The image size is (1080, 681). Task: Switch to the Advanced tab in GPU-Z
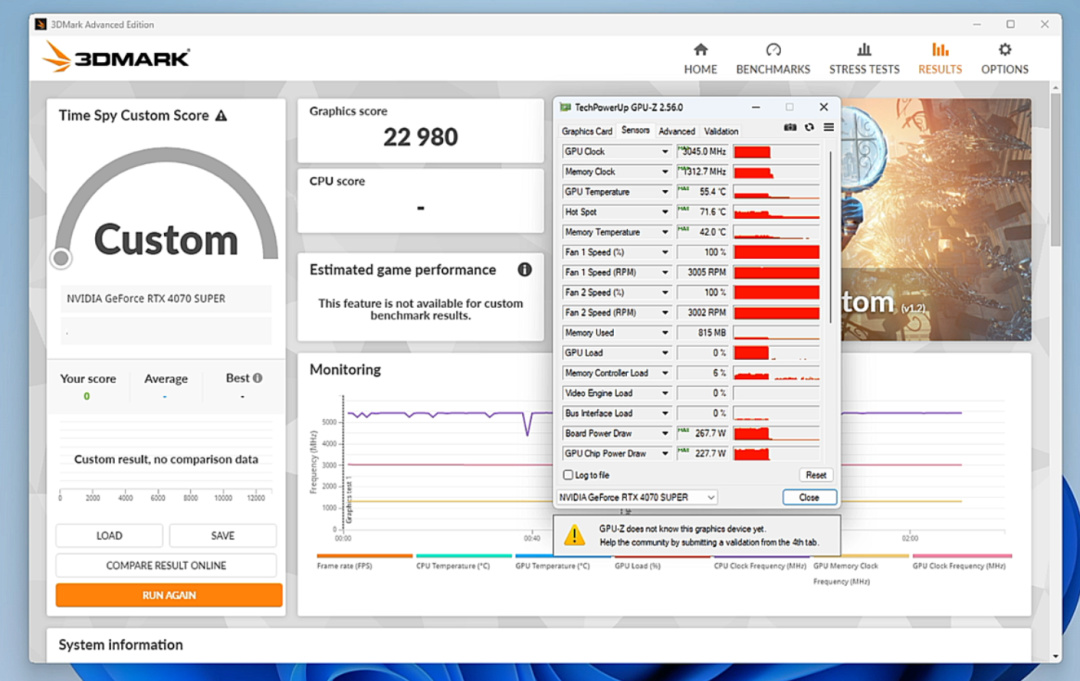tap(676, 131)
